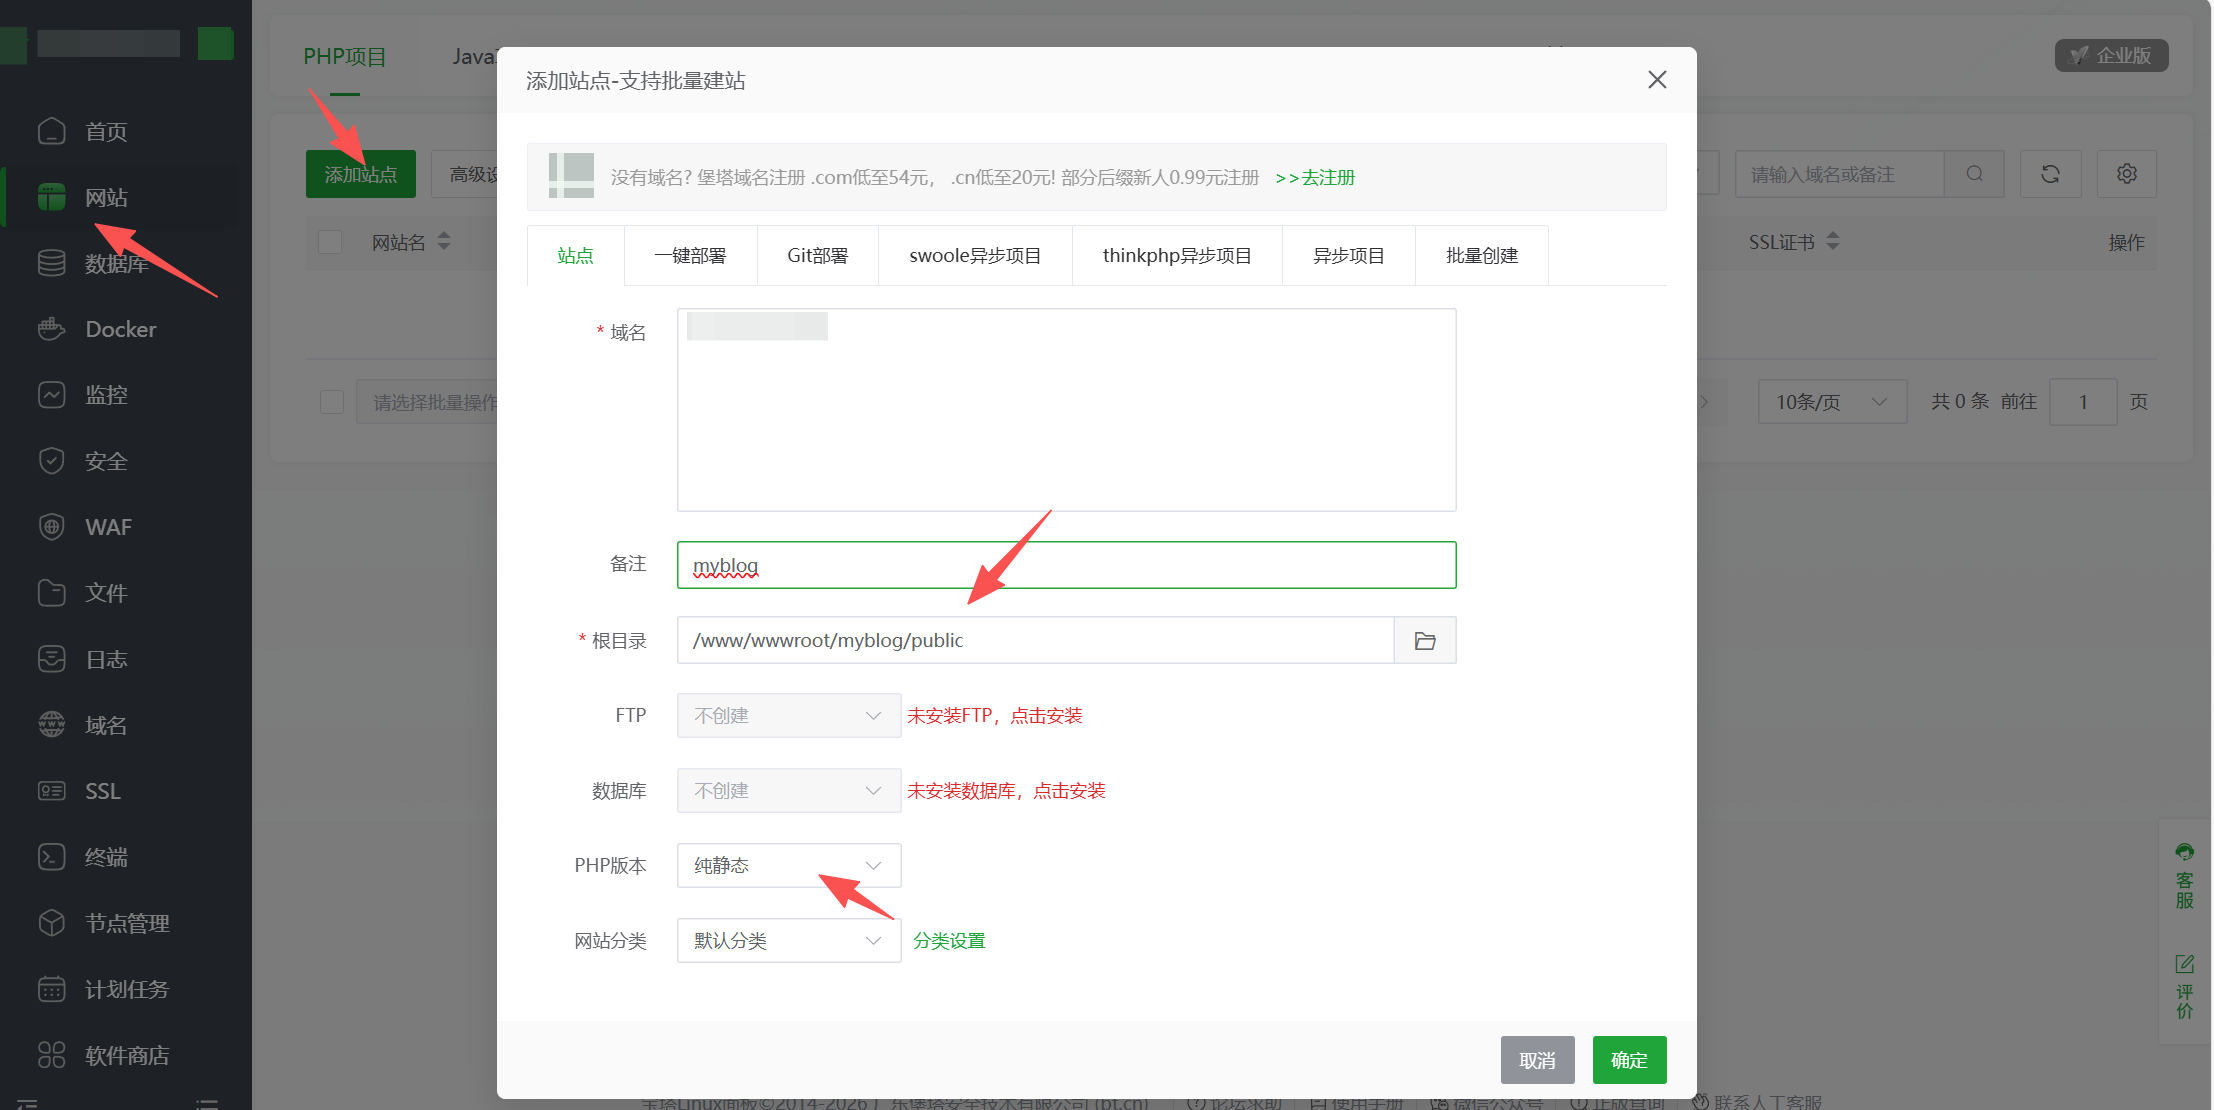This screenshot has height=1110, width=2214.
Task: Click the WAF shield icon in sidebar
Action: 51,527
